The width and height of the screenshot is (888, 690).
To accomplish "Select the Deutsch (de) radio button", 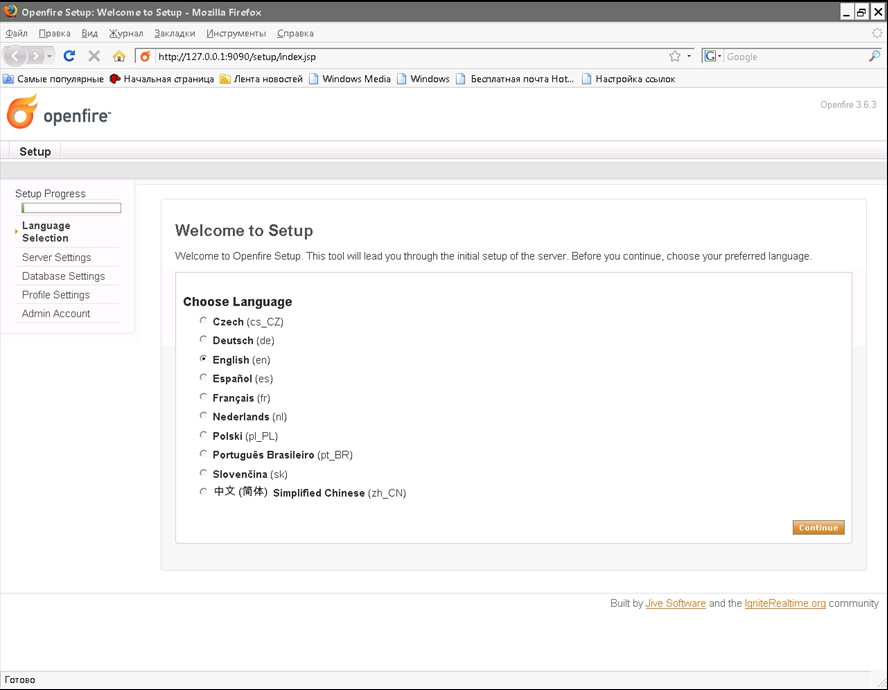I will click(x=203, y=339).
